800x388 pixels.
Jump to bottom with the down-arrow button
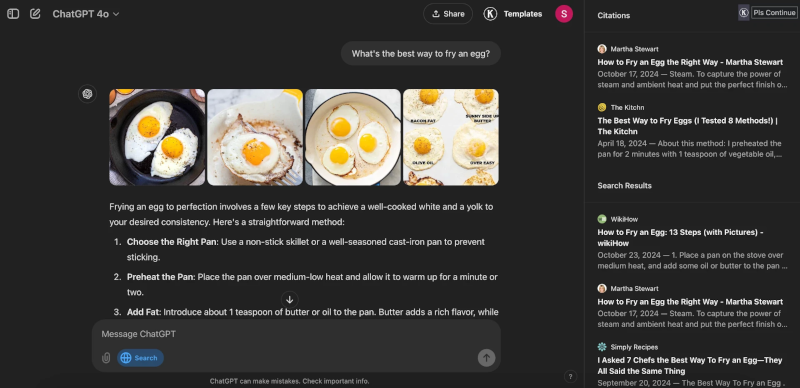(289, 299)
